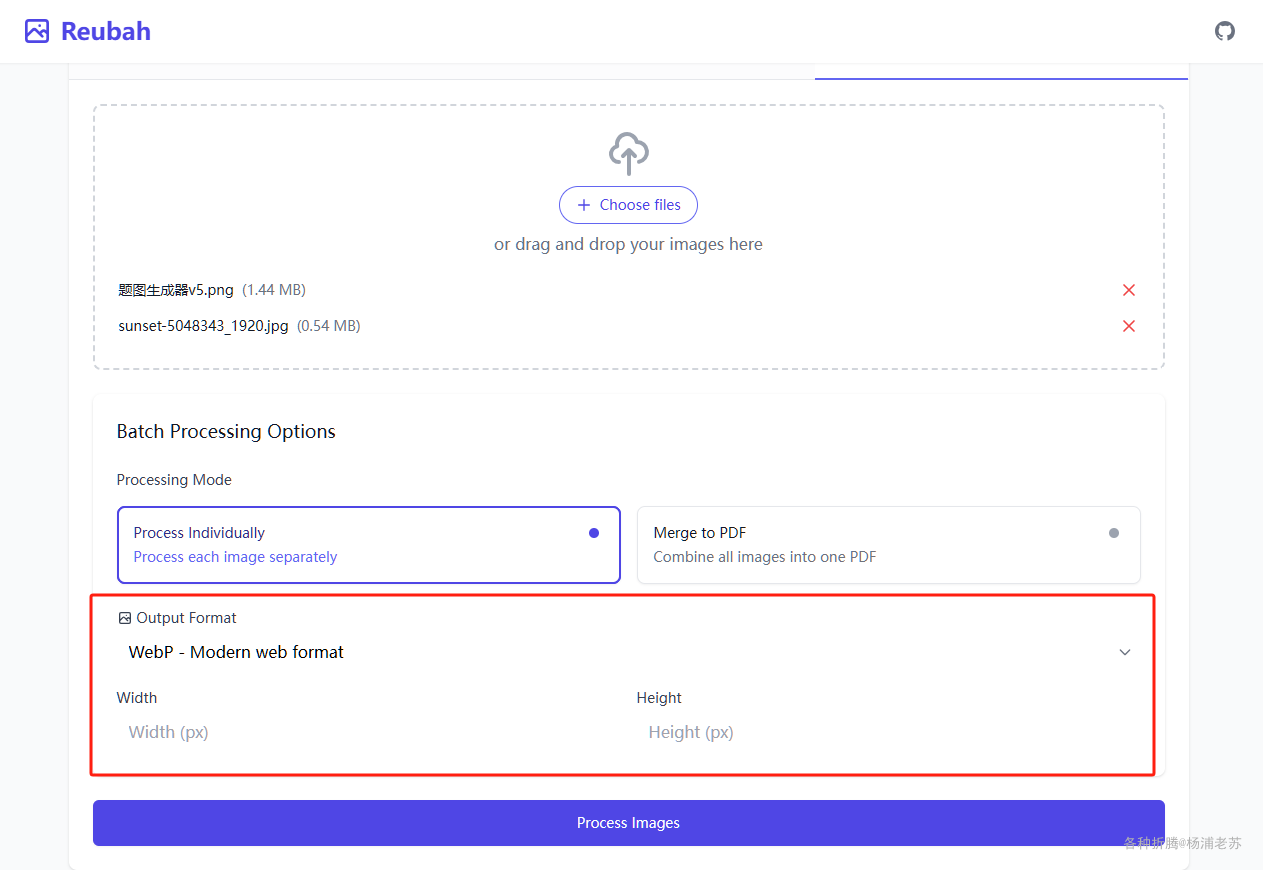The image size is (1263, 870).
Task: Click the Reubah logo icon
Action: (x=37, y=31)
